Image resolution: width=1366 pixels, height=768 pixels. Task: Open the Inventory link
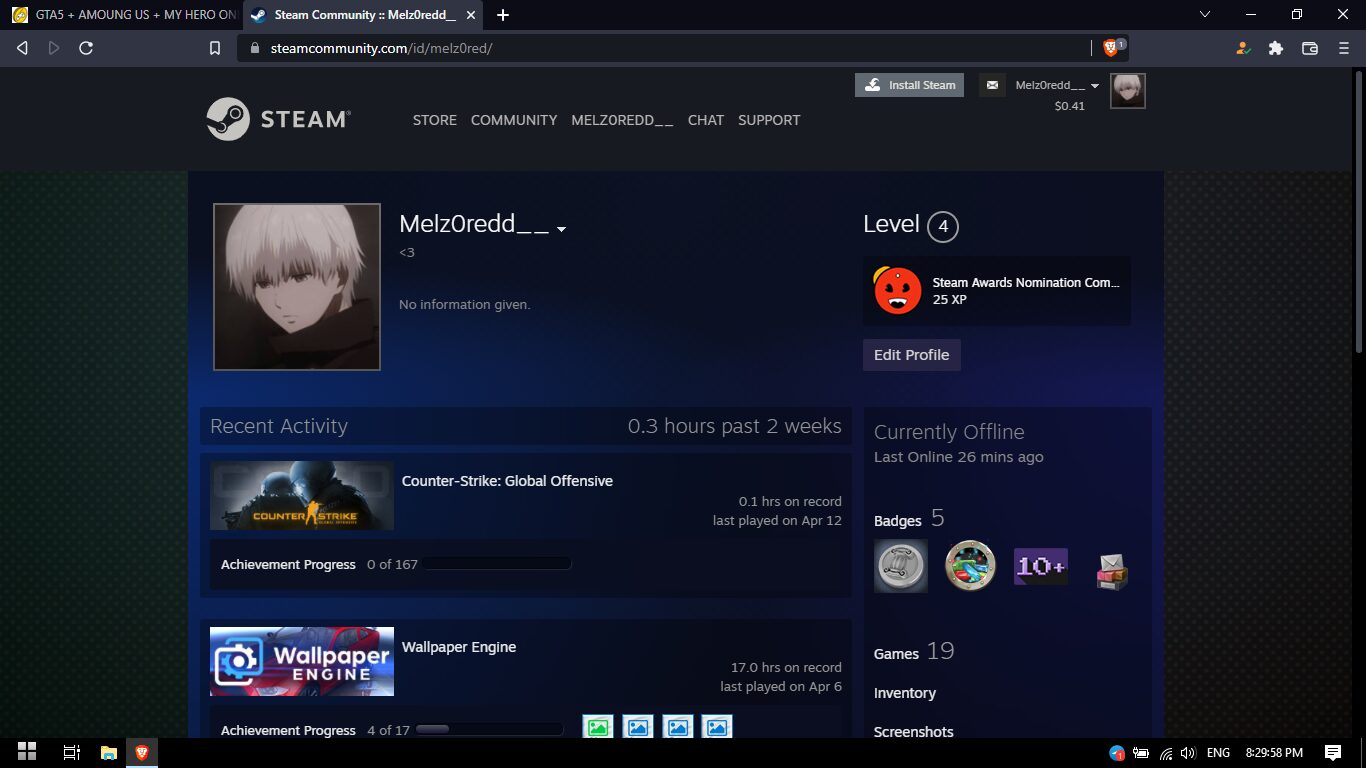click(905, 693)
